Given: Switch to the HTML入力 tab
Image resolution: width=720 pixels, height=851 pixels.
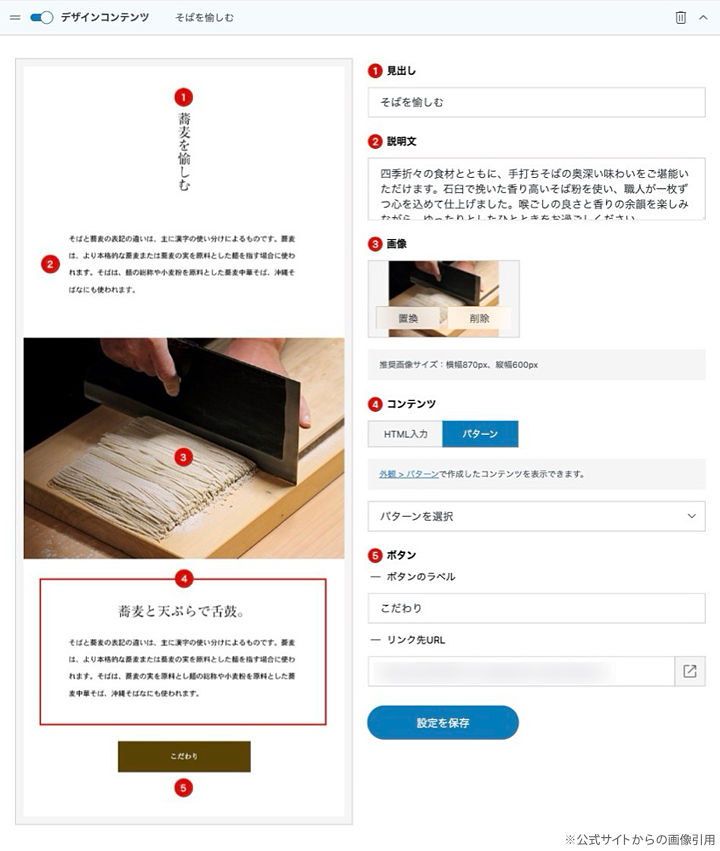Looking at the screenshot, I should (405, 434).
